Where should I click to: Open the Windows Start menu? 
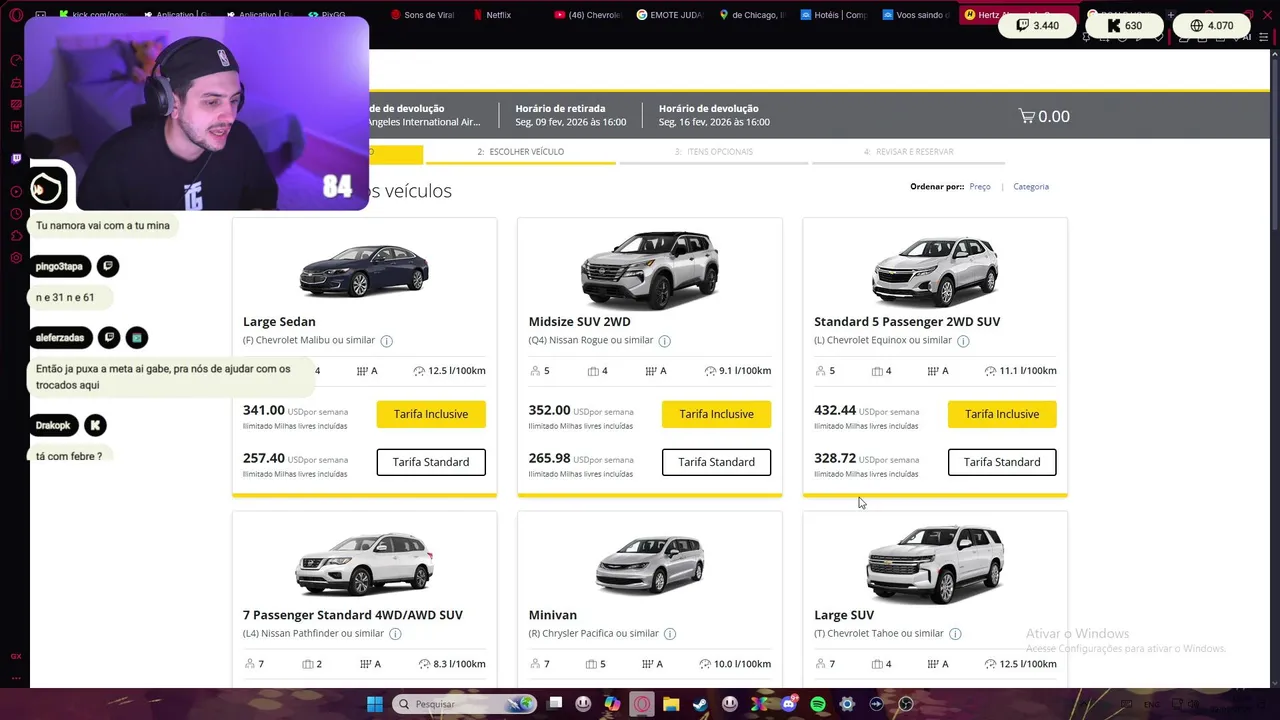pos(374,704)
